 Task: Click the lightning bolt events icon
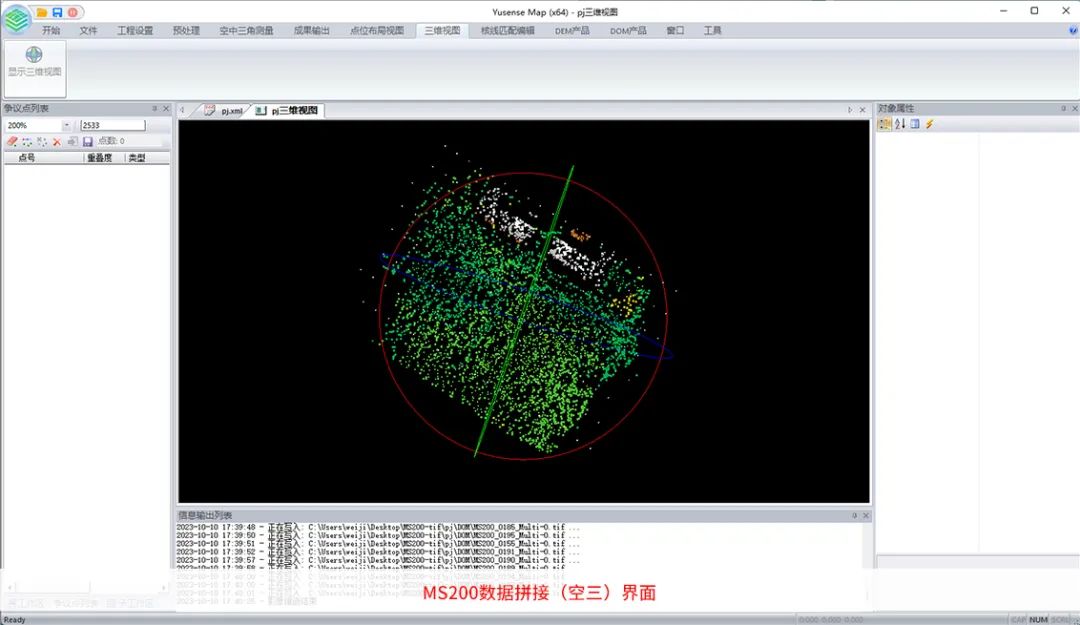(x=929, y=124)
